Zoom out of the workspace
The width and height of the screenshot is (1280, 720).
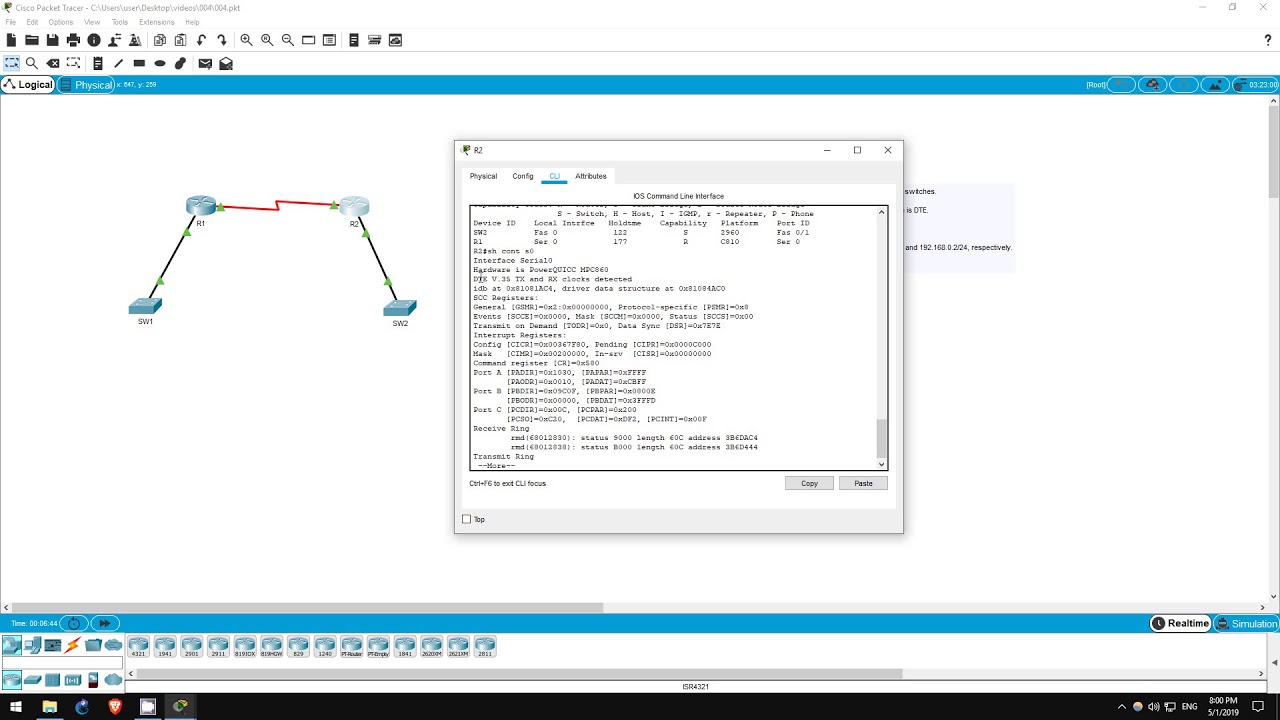tap(288, 40)
